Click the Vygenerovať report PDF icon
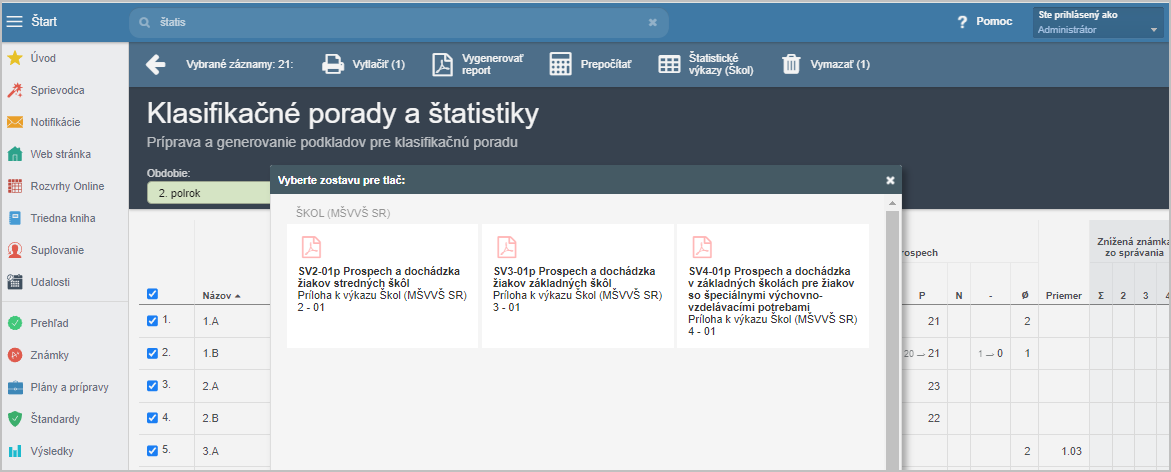This screenshot has width=1171, height=472. (442, 65)
